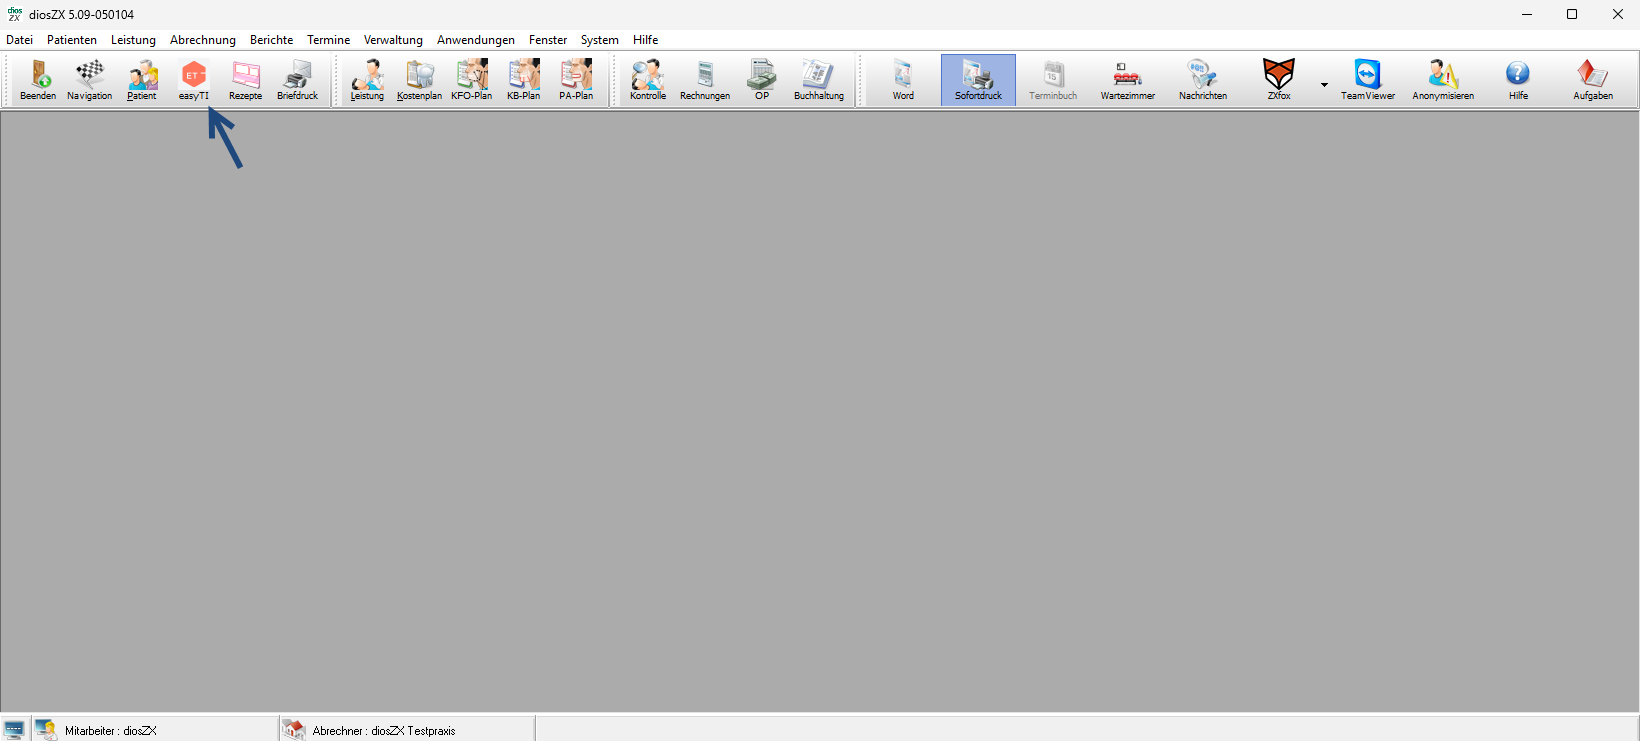Open the Aufgaben tasks icon
This screenshot has height=741, width=1640.
[x=1592, y=79]
